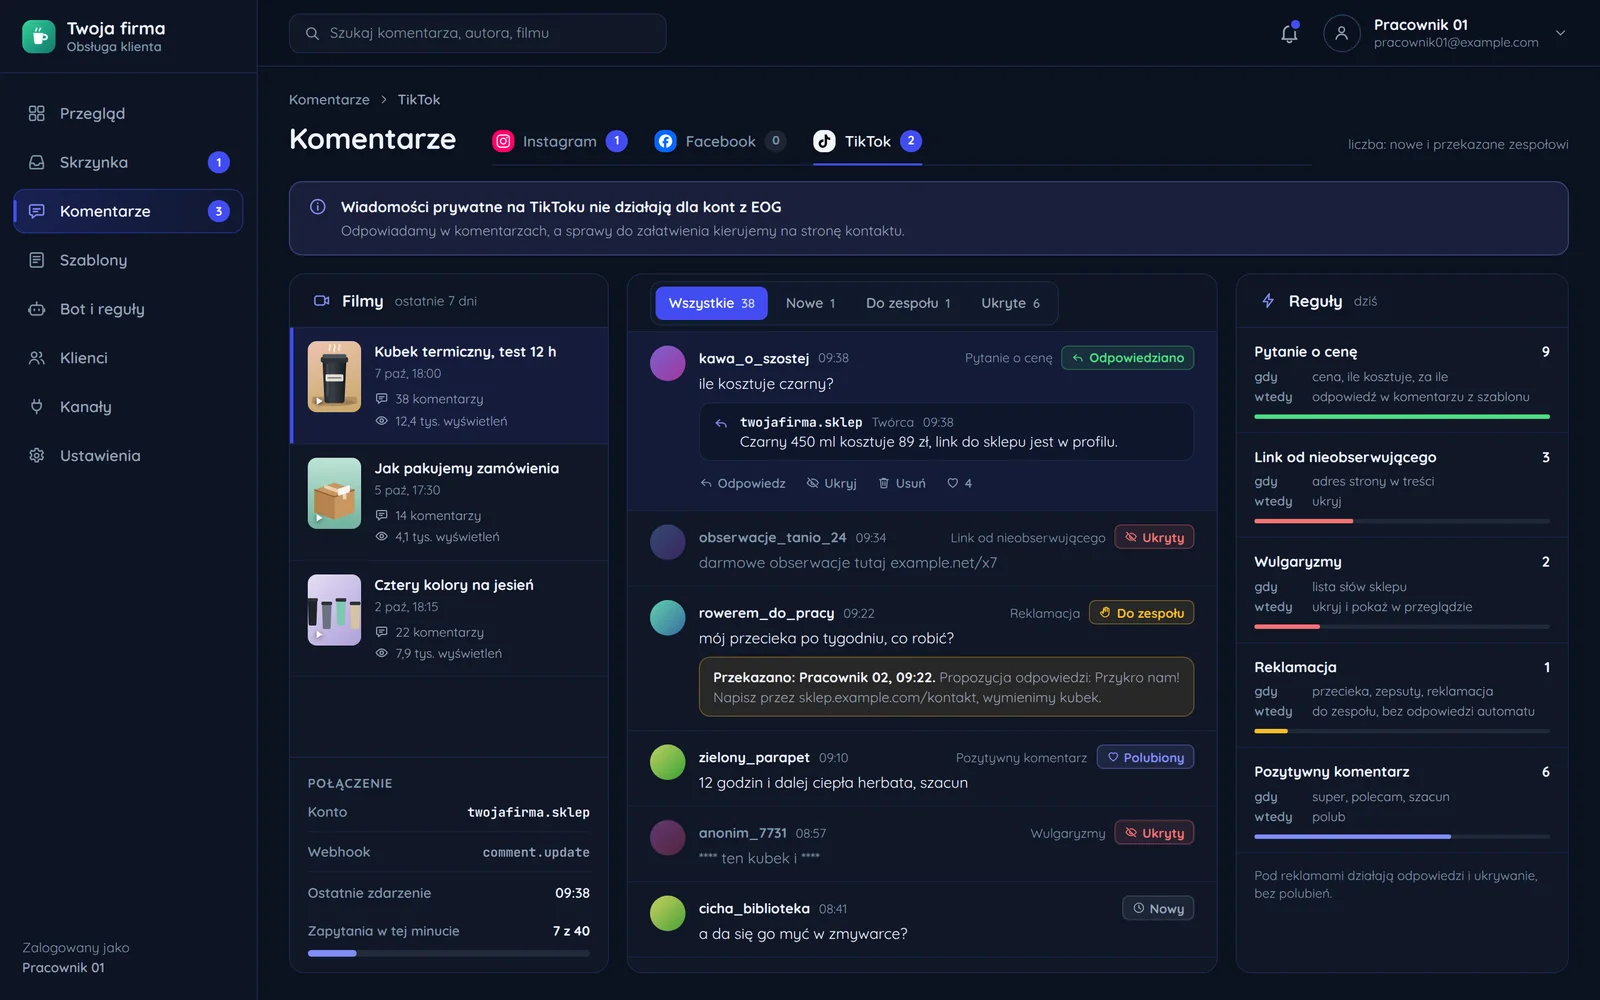Image resolution: width=1600 pixels, height=1000 pixels.
Task: Focus the comment search field
Action: tap(477, 33)
